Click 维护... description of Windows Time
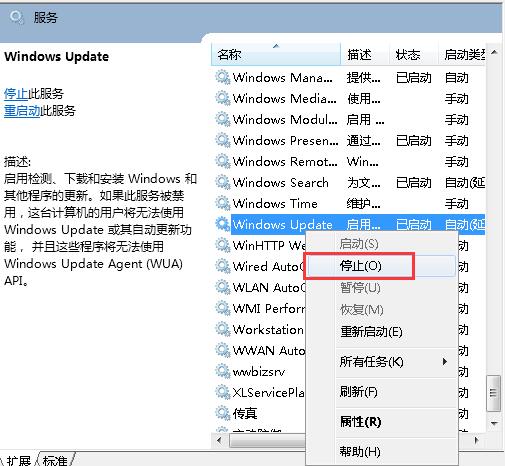Image resolution: width=505 pixels, height=466 pixels. (363, 203)
